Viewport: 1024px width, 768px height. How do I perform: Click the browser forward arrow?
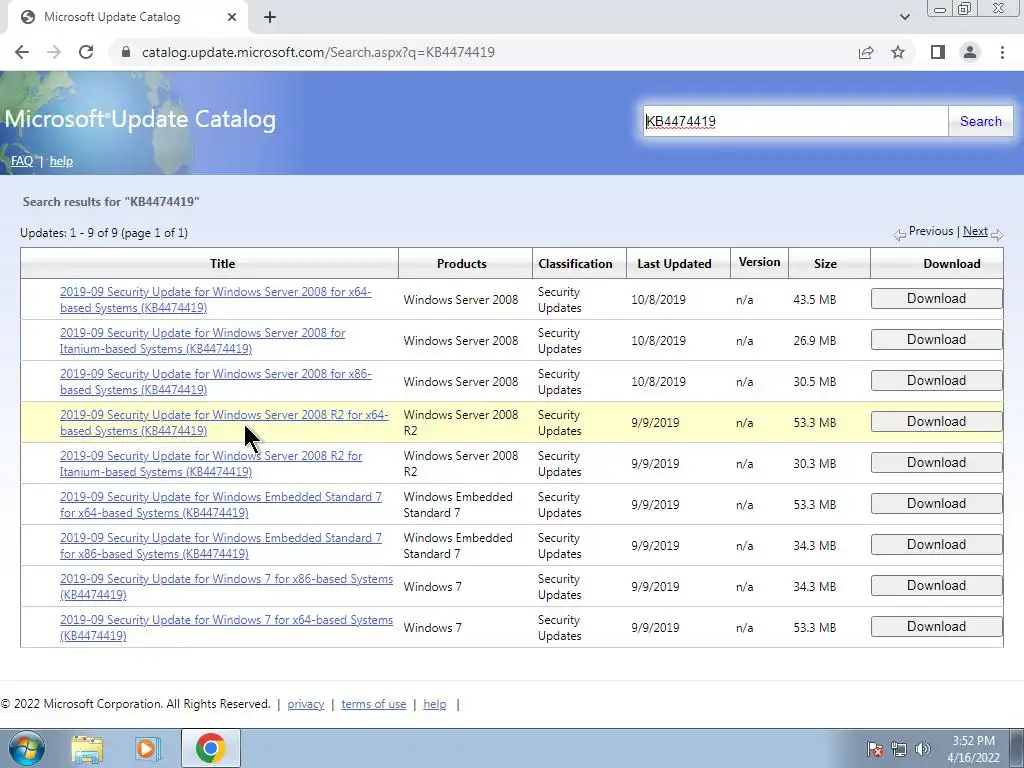click(54, 52)
